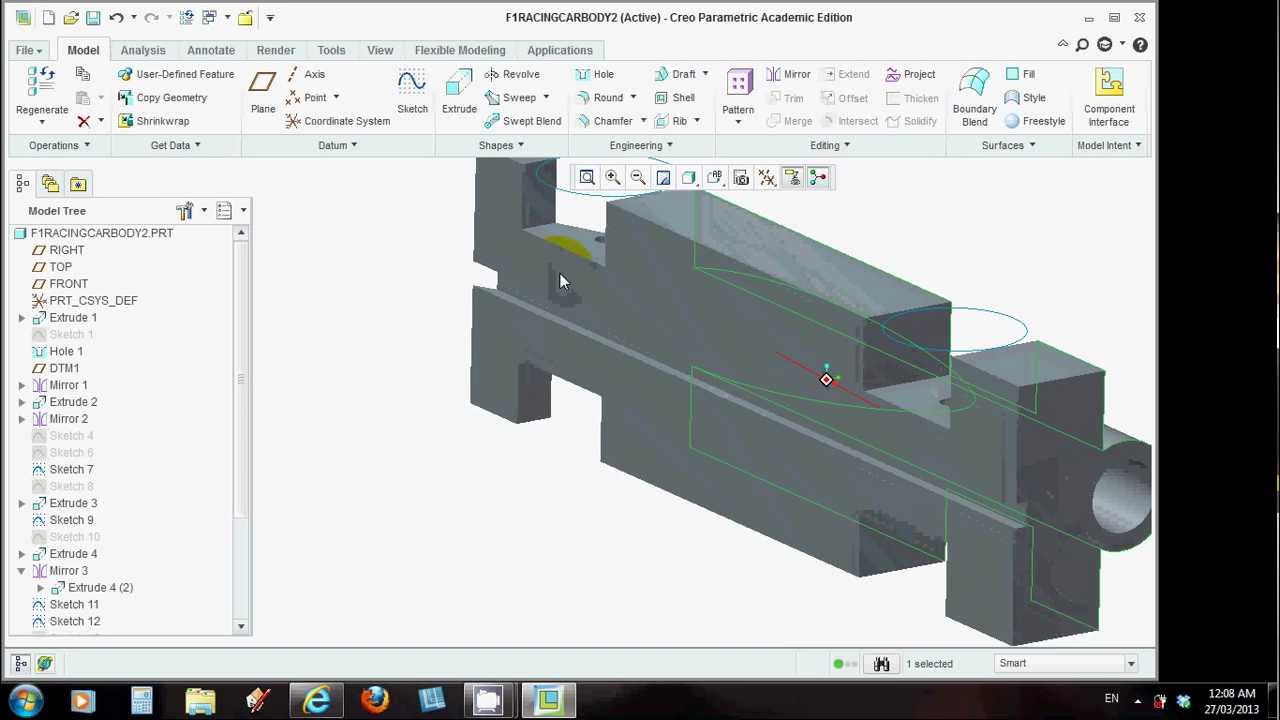
Task: Click the Swept Blend tool
Action: click(522, 121)
